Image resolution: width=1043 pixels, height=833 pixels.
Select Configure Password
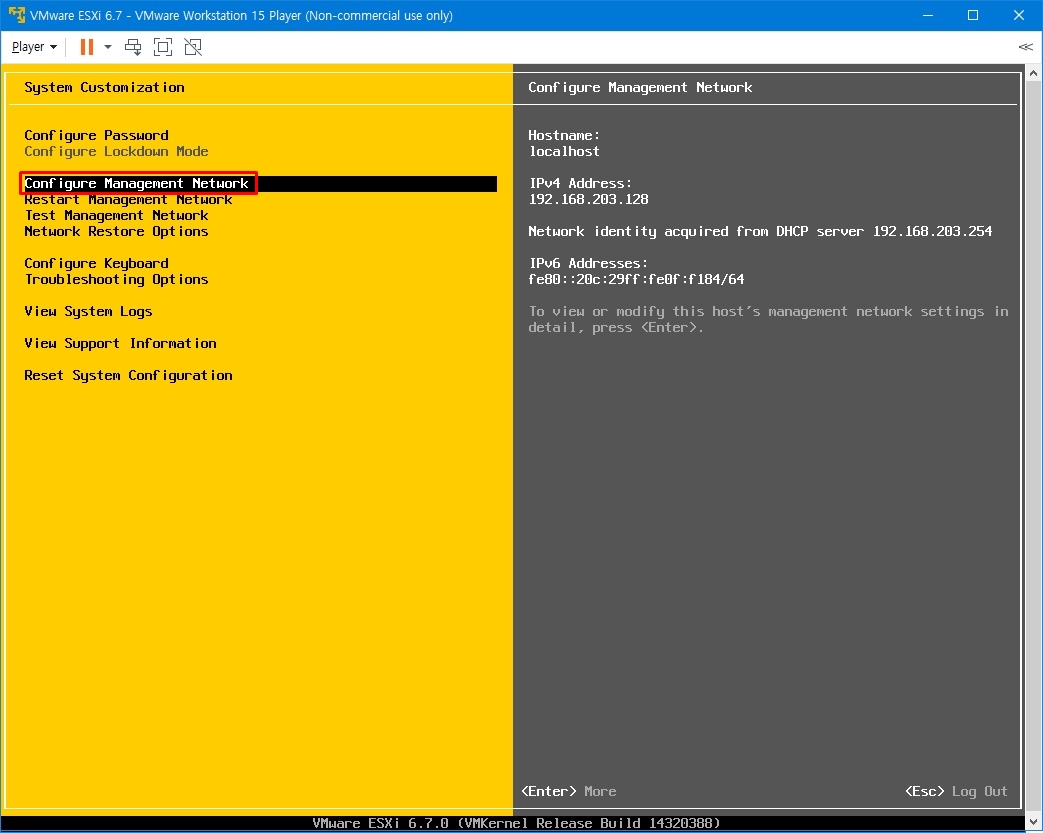click(x=96, y=135)
